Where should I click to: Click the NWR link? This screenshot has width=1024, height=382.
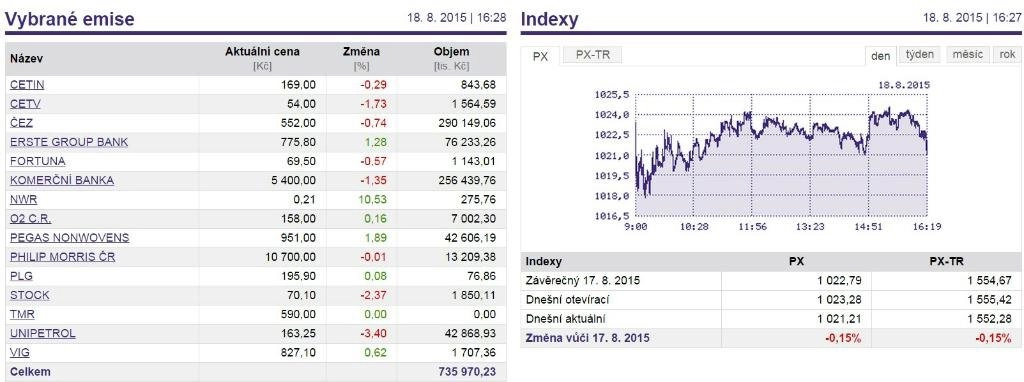24,199
